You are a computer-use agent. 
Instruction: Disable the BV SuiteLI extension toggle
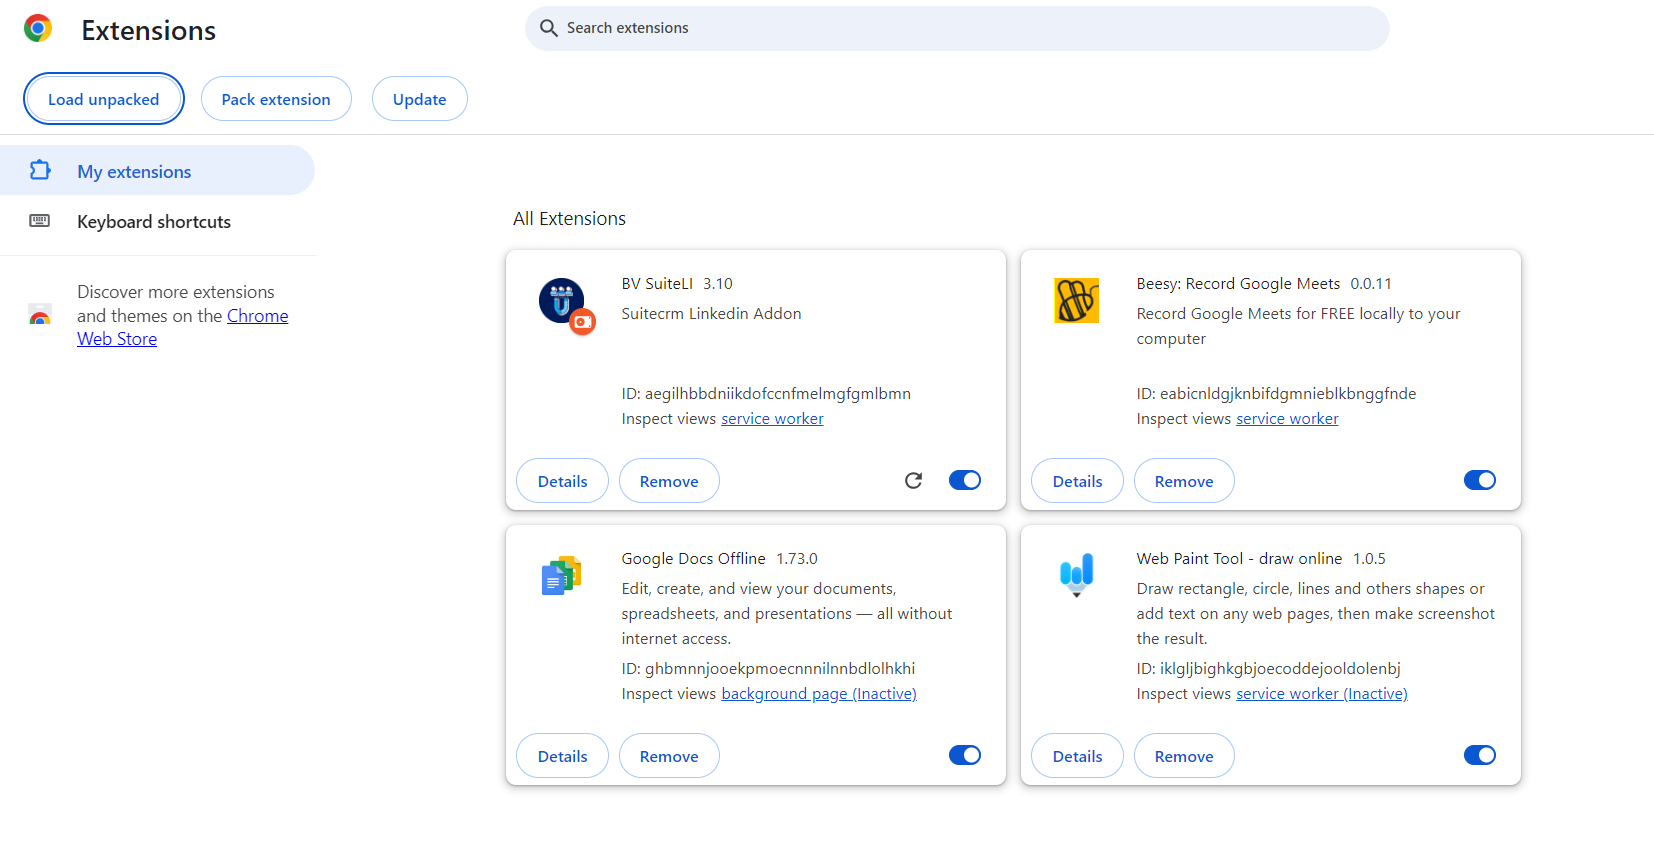coord(965,480)
